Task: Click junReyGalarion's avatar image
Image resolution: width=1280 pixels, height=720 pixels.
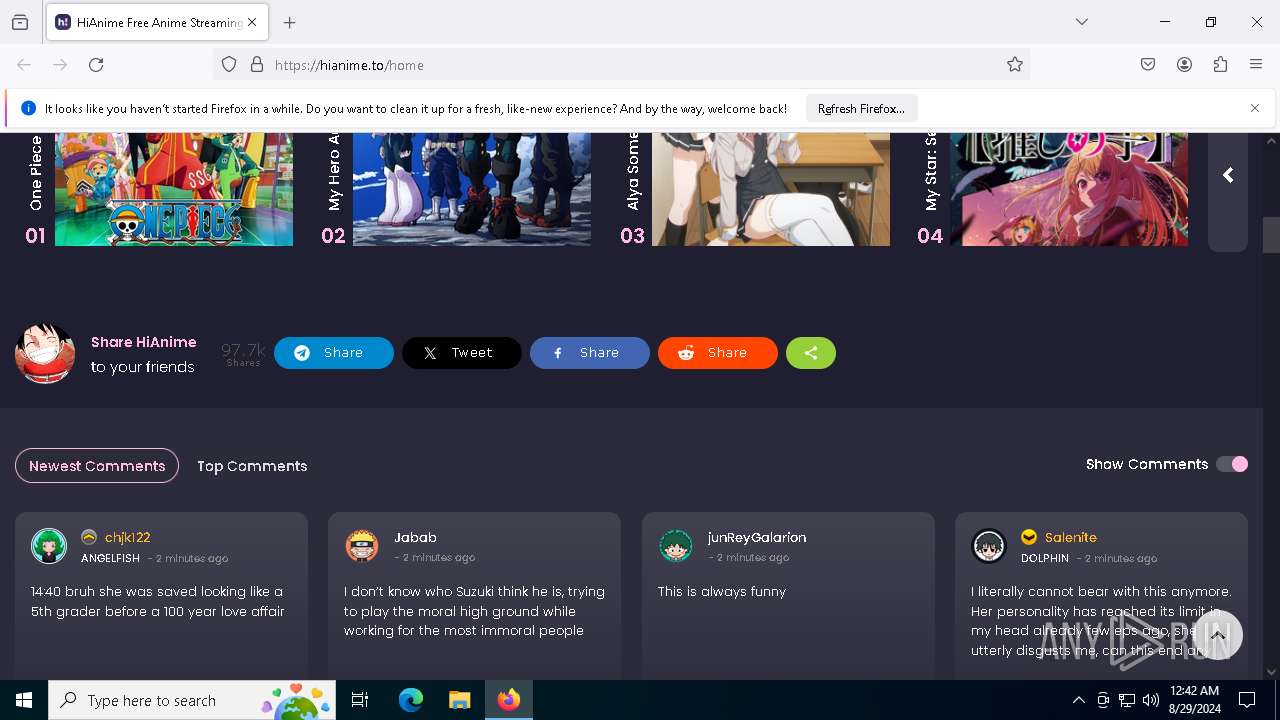Action: pos(676,546)
